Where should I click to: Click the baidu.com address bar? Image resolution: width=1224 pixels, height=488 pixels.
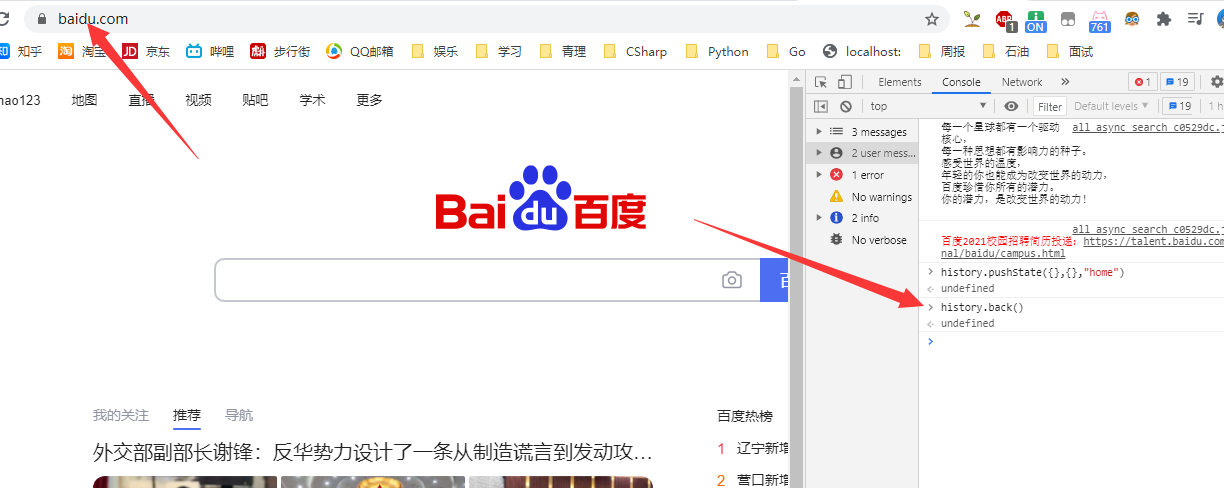pos(485,18)
